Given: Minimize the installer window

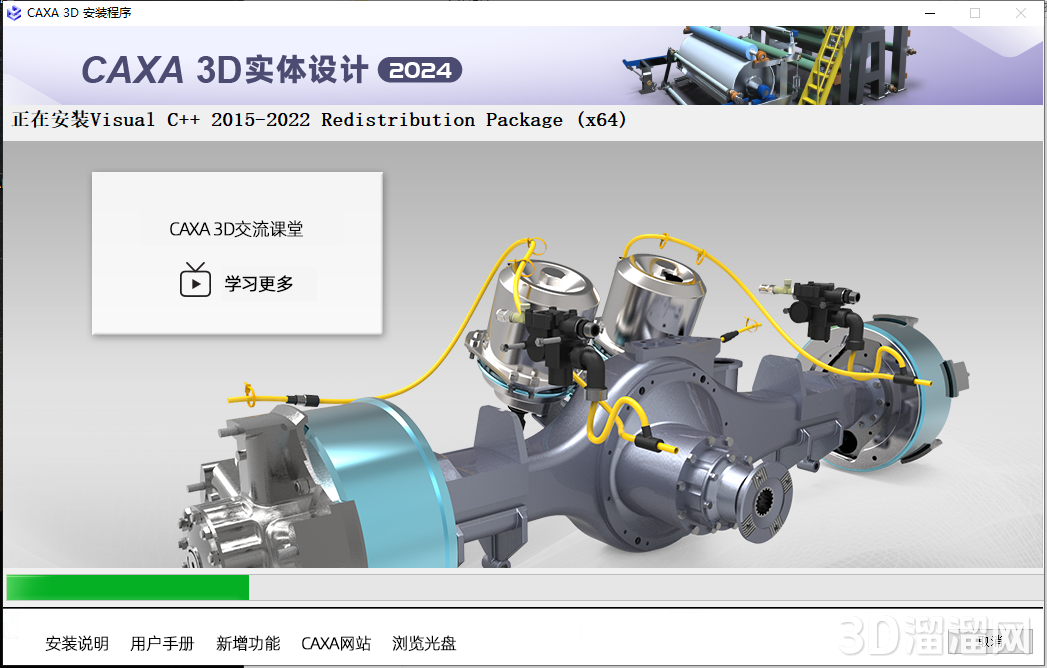Looking at the screenshot, I should coord(929,13).
